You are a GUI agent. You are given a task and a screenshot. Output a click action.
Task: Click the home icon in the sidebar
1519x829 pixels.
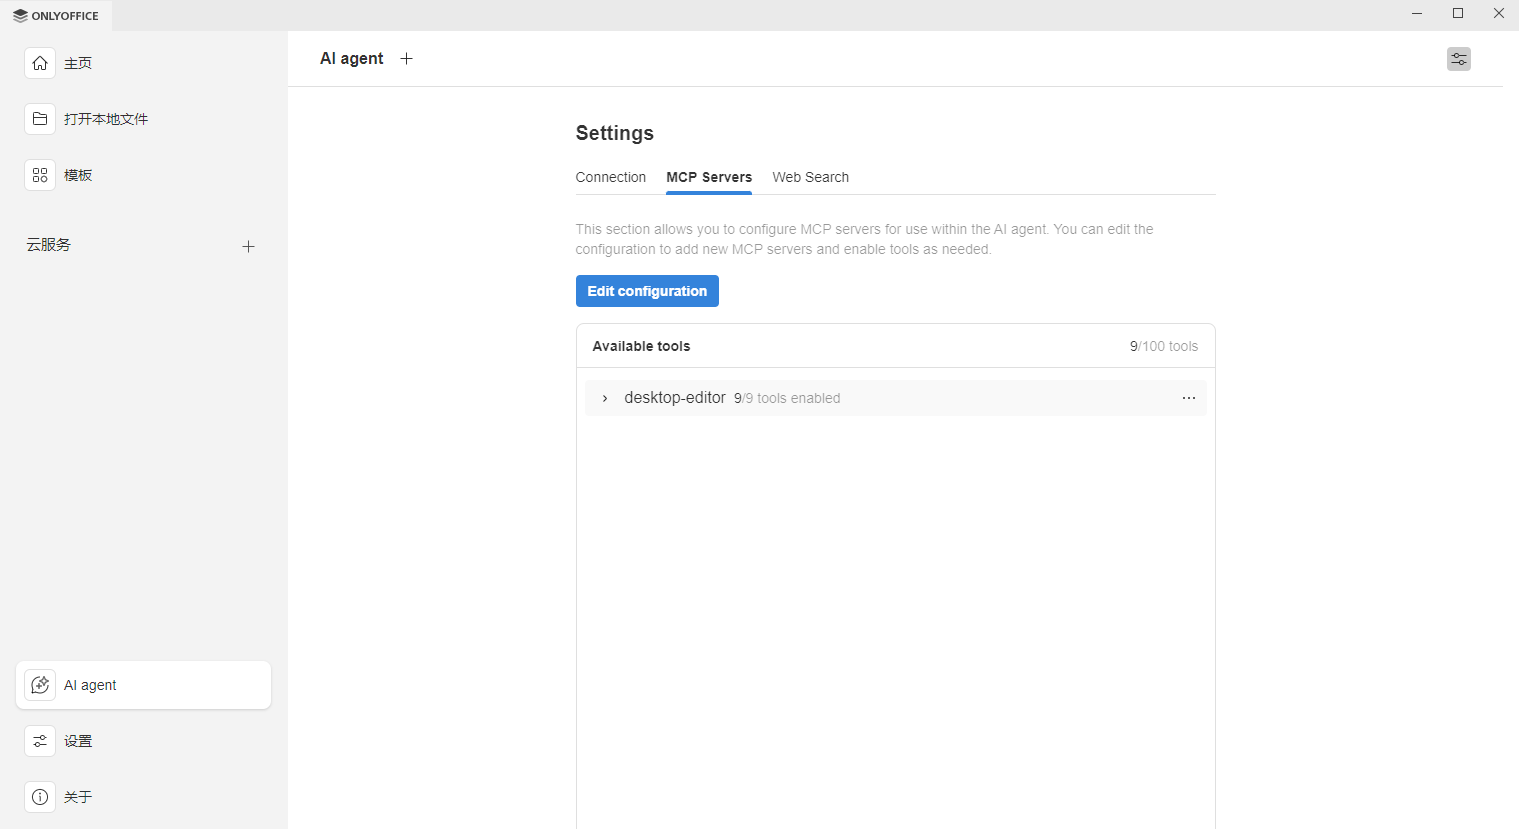(40, 63)
